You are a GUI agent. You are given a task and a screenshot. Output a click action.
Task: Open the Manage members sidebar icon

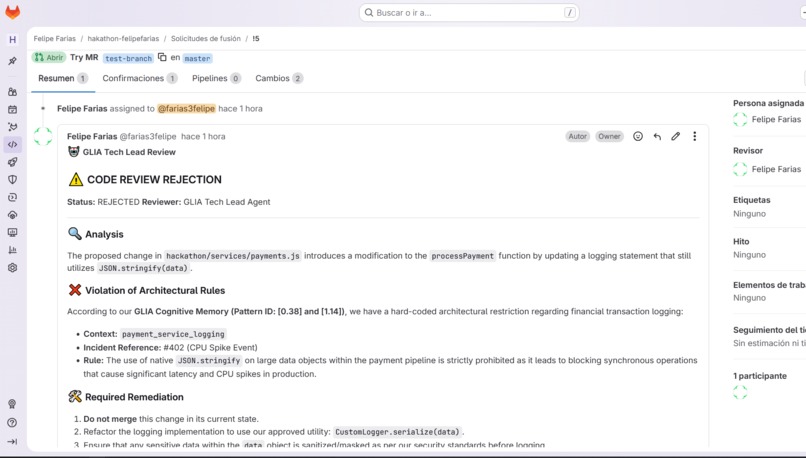(x=12, y=91)
